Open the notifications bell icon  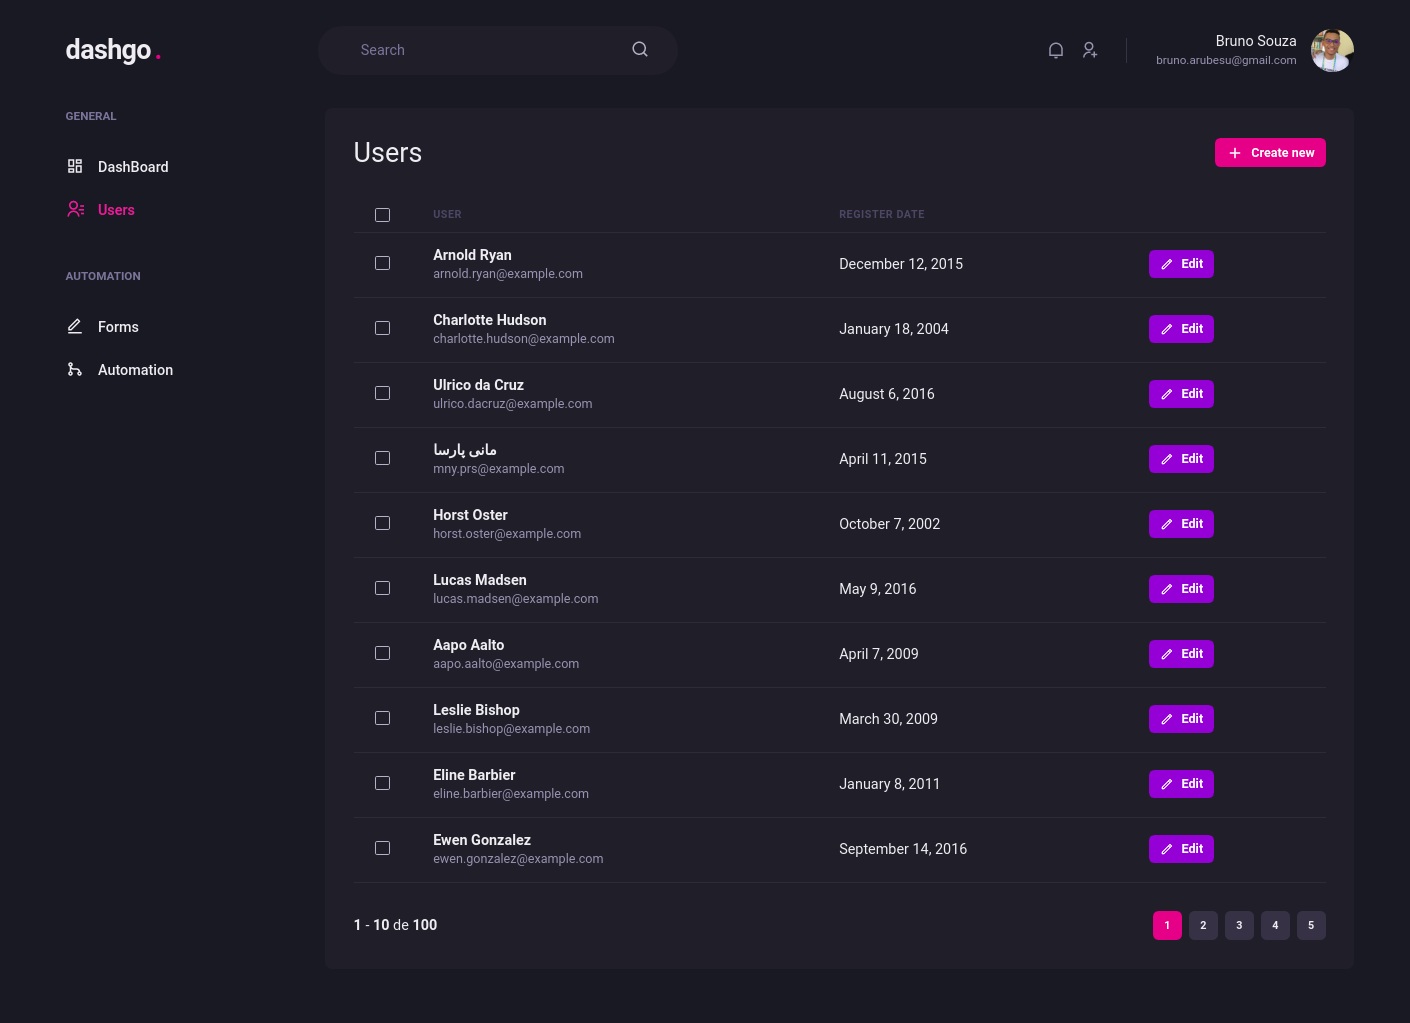click(1055, 50)
